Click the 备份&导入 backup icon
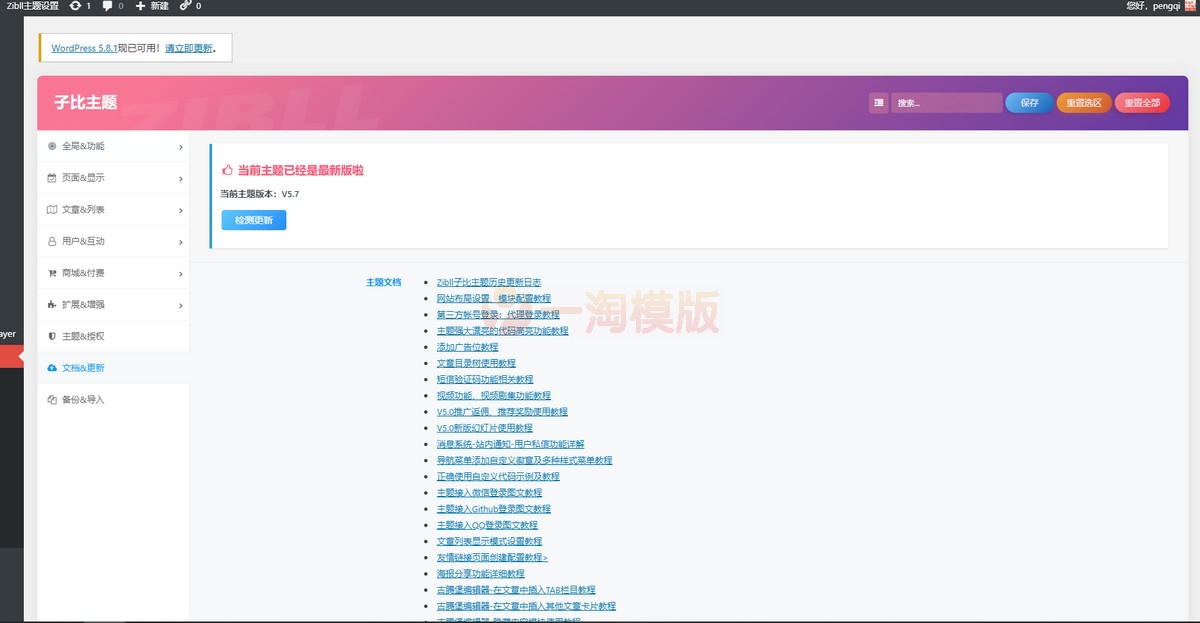Image resolution: width=1200 pixels, height=623 pixels. click(51, 400)
